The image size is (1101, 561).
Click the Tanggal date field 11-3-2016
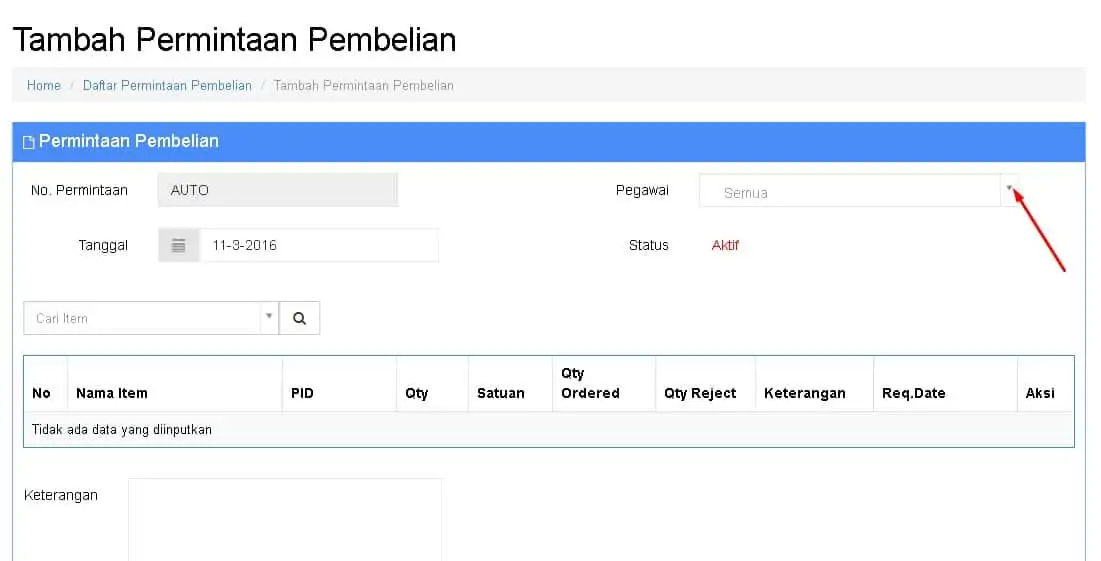point(319,245)
